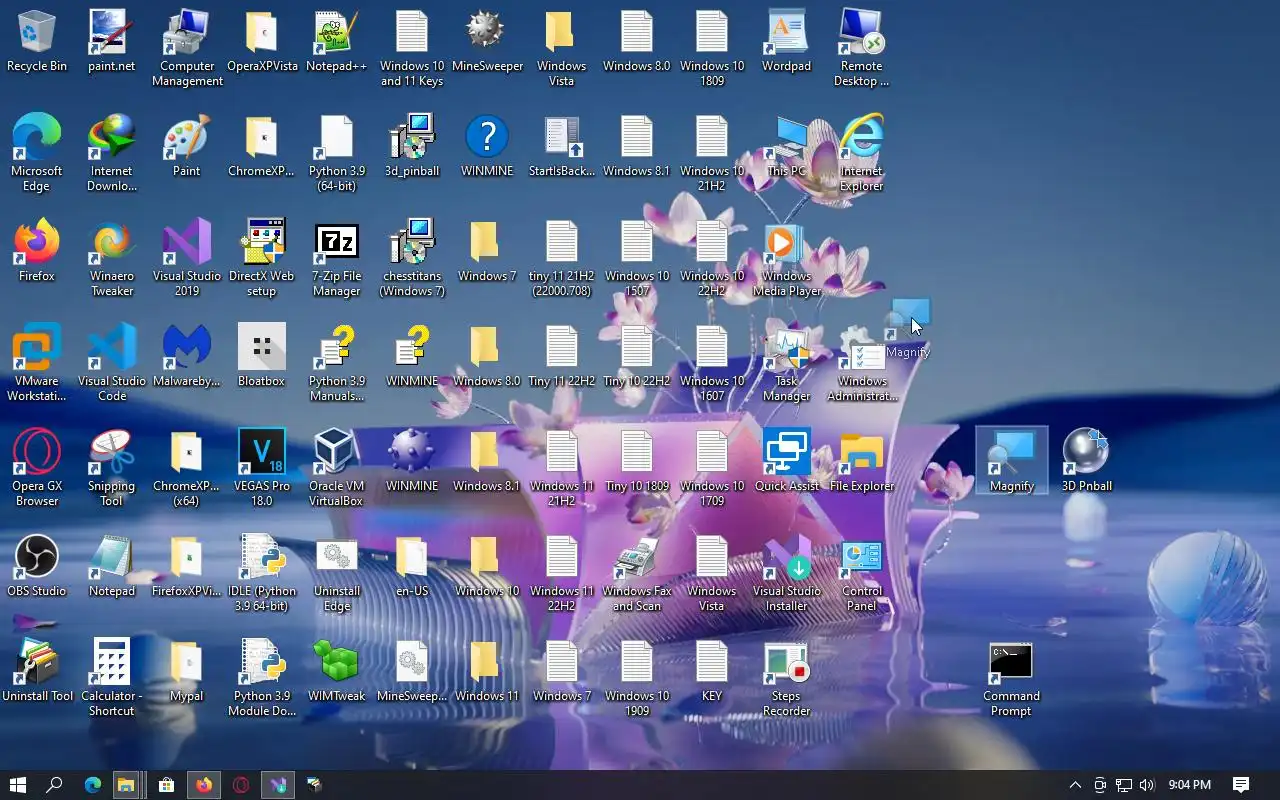Image resolution: width=1280 pixels, height=800 pixels.
Task: Launch VEGAS Pro 18.0 icon
Action: click(262, 468)
